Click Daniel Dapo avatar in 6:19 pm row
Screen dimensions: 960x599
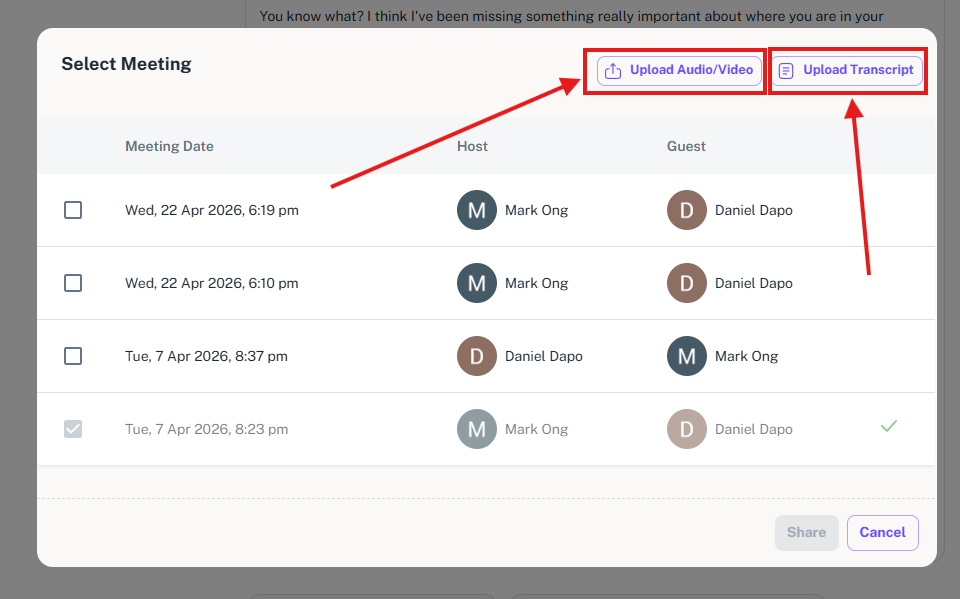pyautogui.click(x=686, y=210)
